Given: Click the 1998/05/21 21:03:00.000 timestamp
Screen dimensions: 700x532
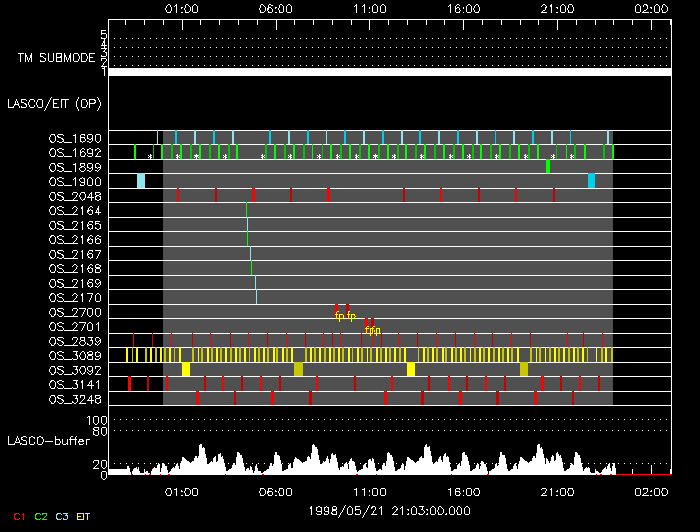Looking at the screenshot, I should (x=389, y=510).
